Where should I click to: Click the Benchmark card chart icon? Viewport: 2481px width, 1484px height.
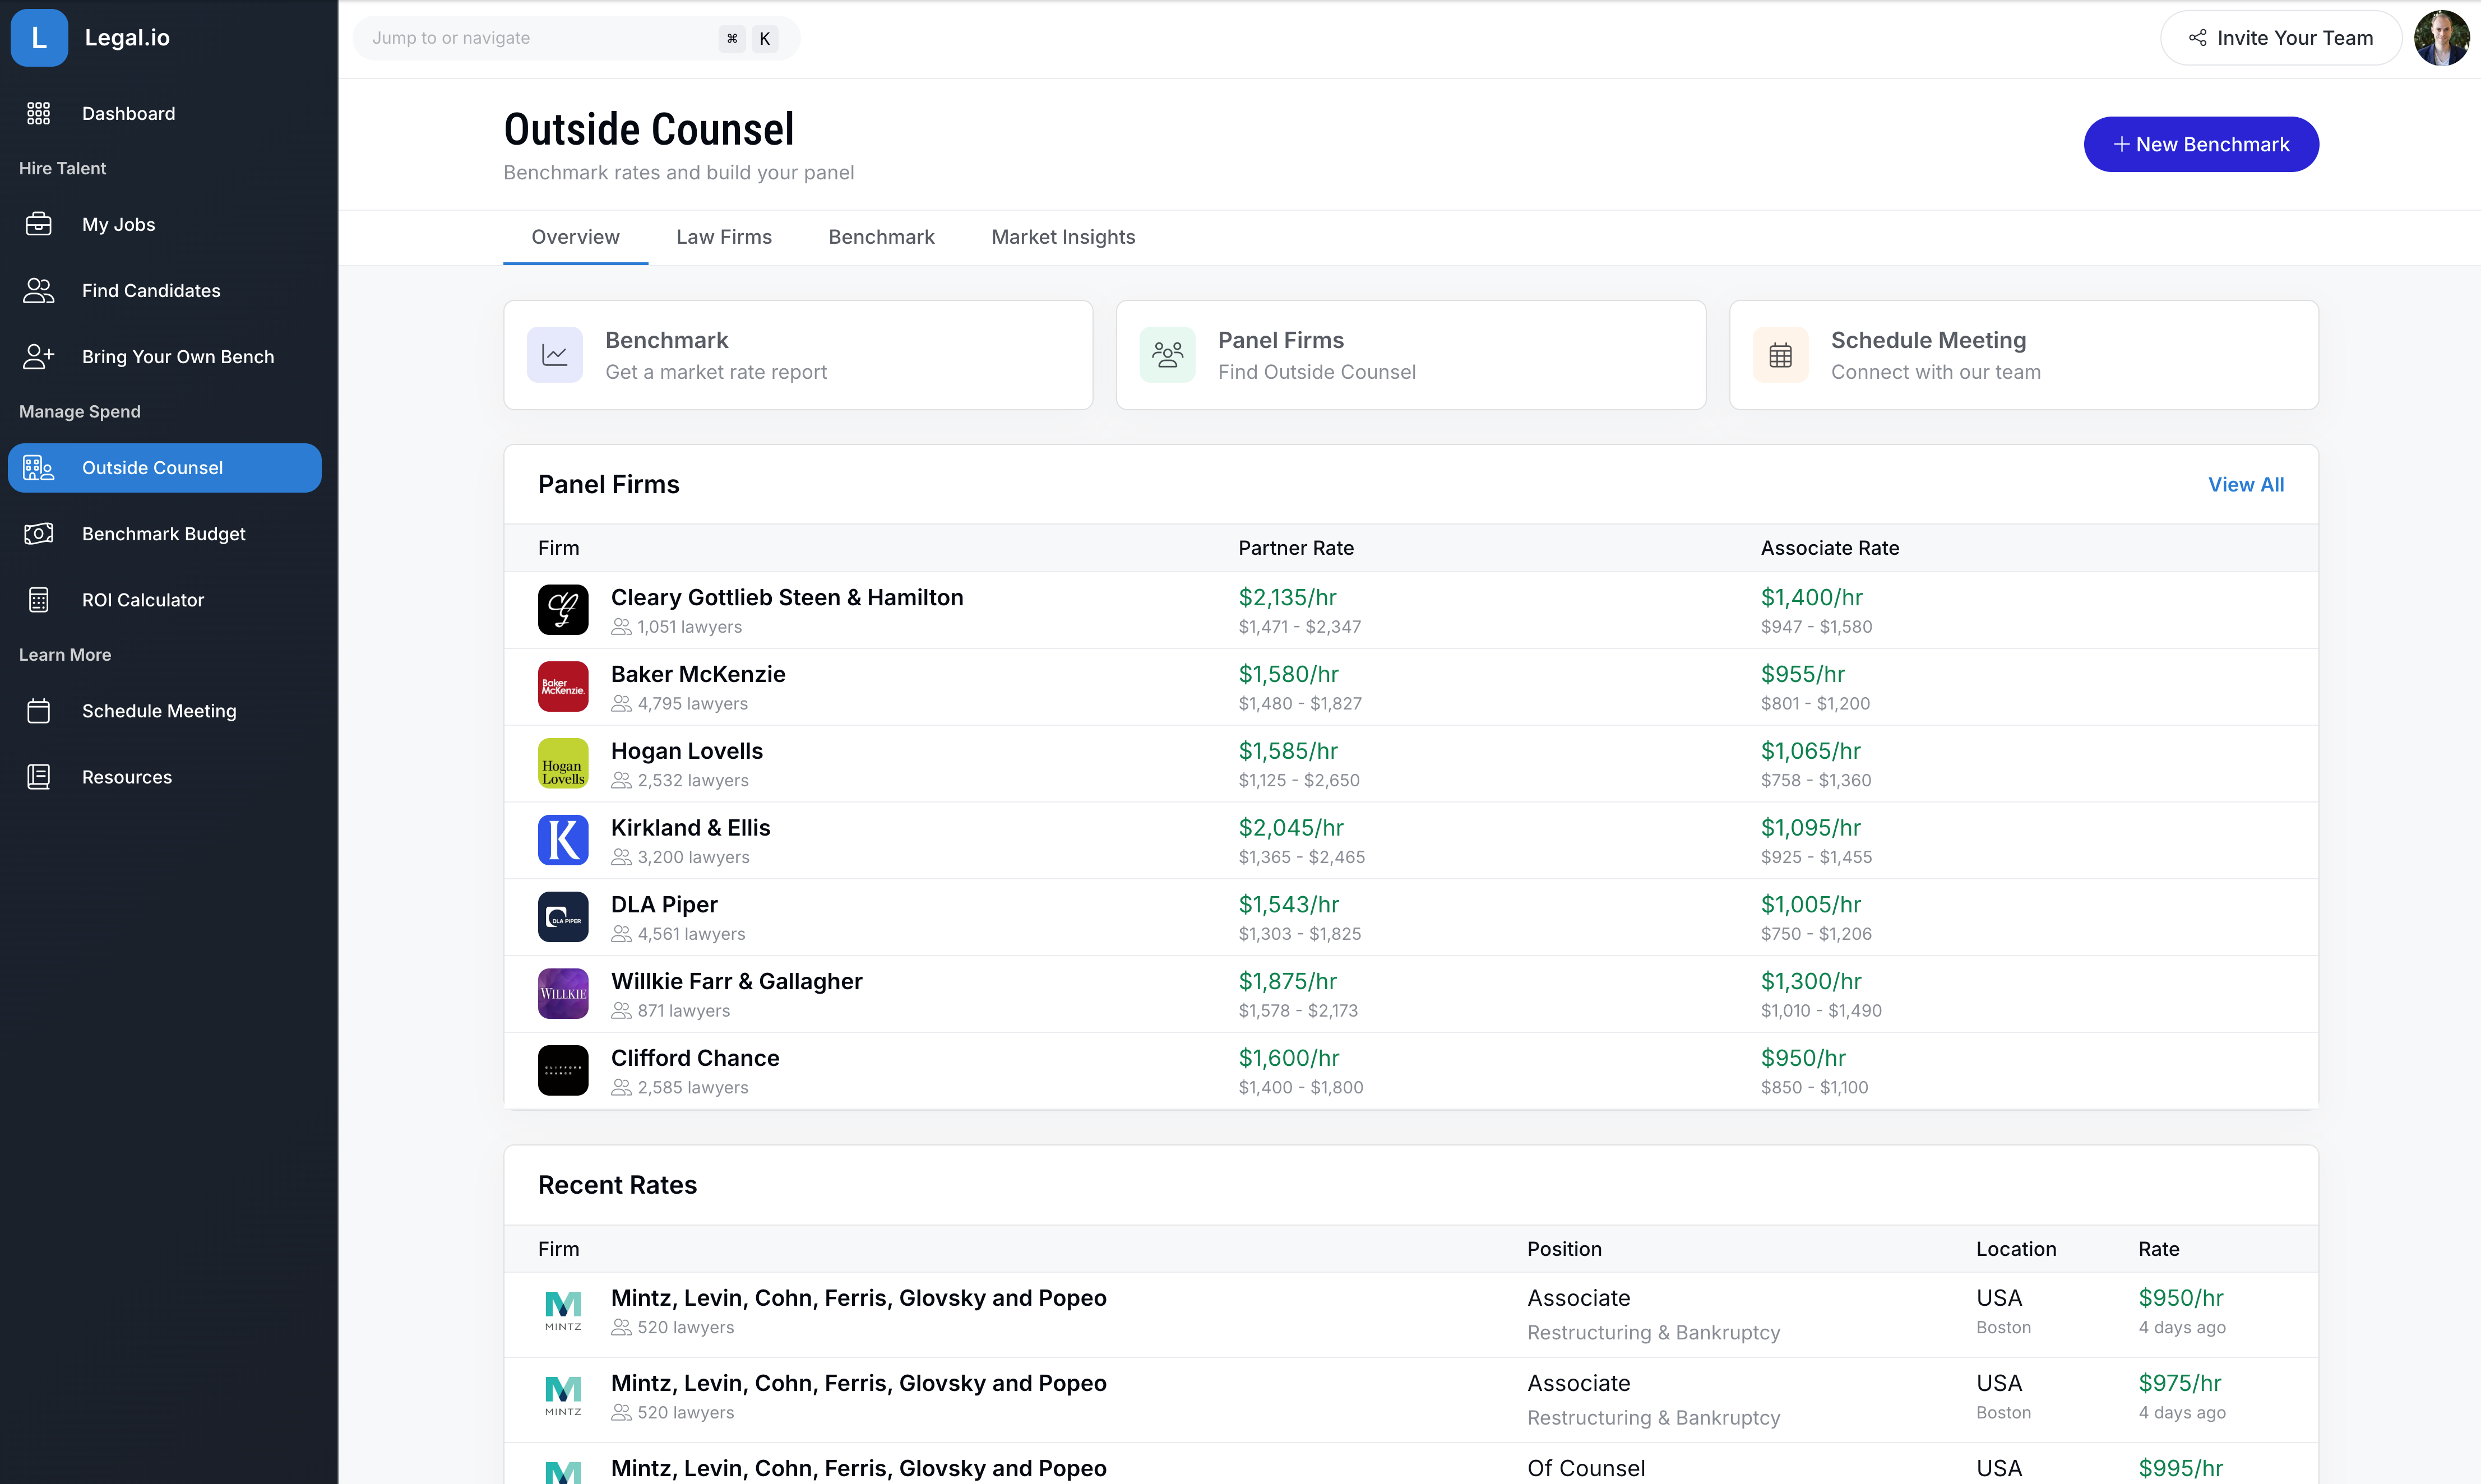click(x=555, y=355)
